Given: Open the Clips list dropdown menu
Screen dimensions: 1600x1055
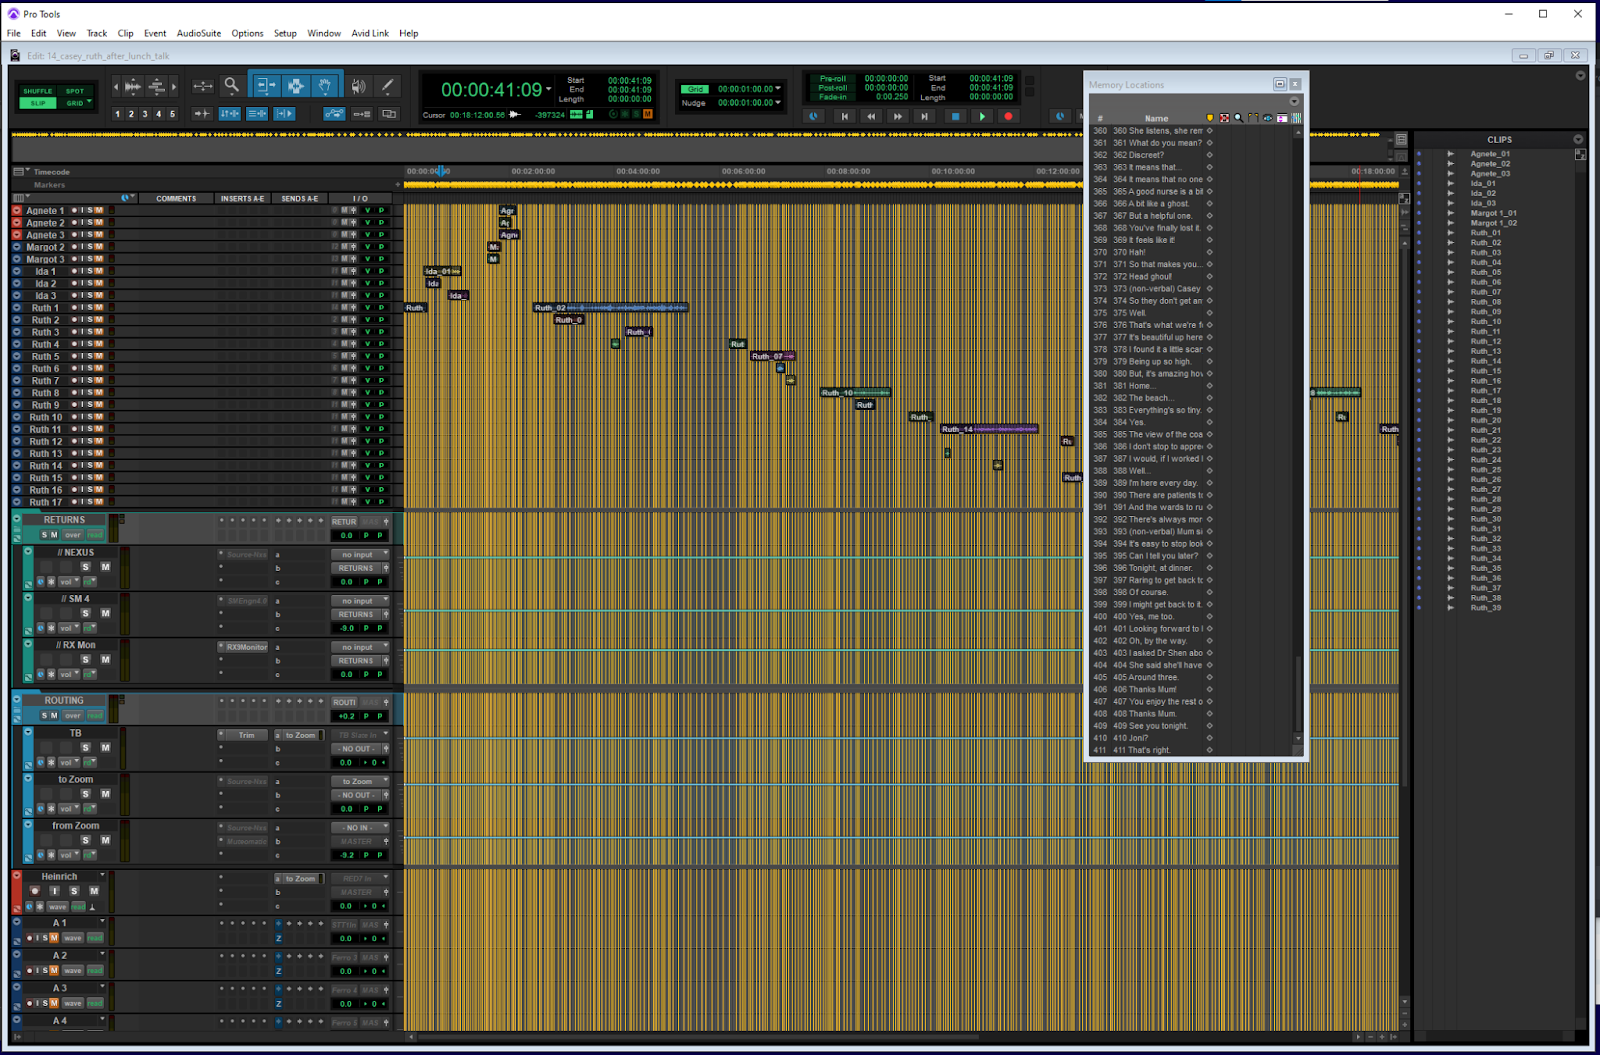Looking at the screenshot, I should click(1578, 139).
